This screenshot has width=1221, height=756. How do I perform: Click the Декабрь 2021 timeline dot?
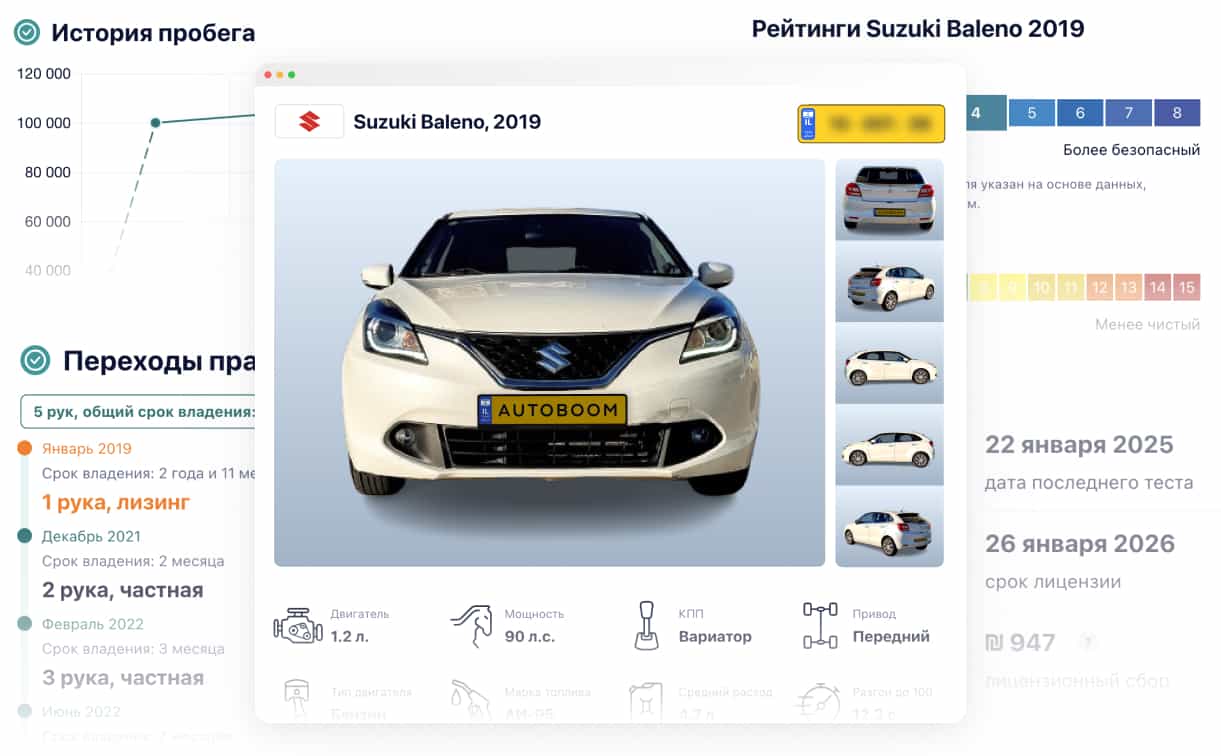[x=25, y=537]
